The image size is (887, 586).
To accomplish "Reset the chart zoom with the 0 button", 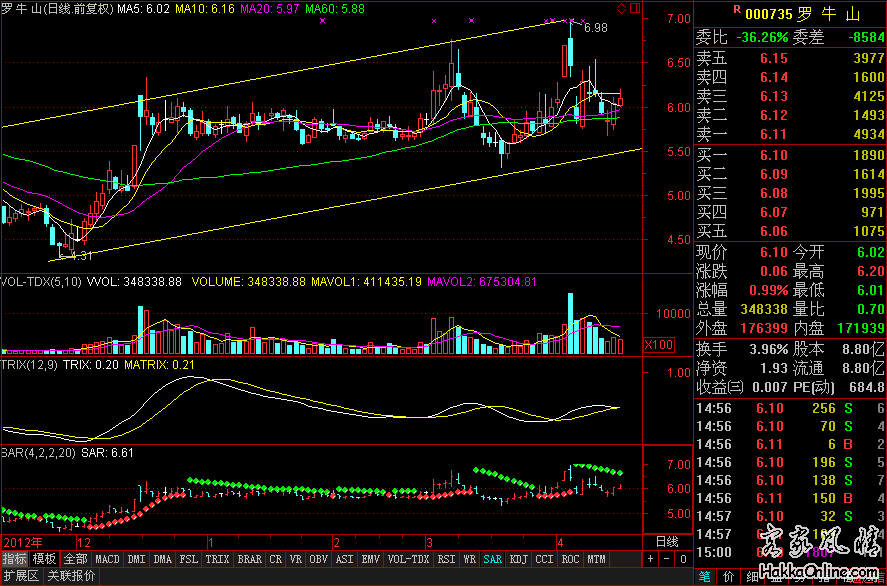I will point(683,559).
